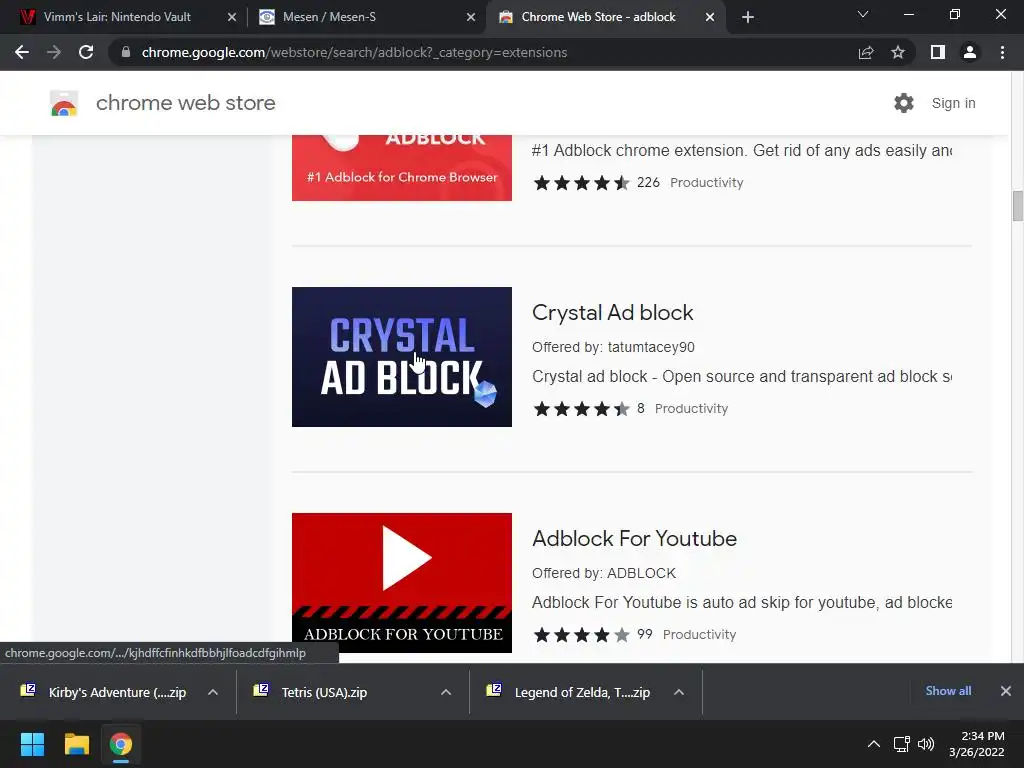
Task: Select the Chrome Web Store - adblock tab
Action: tap(598, 17)
